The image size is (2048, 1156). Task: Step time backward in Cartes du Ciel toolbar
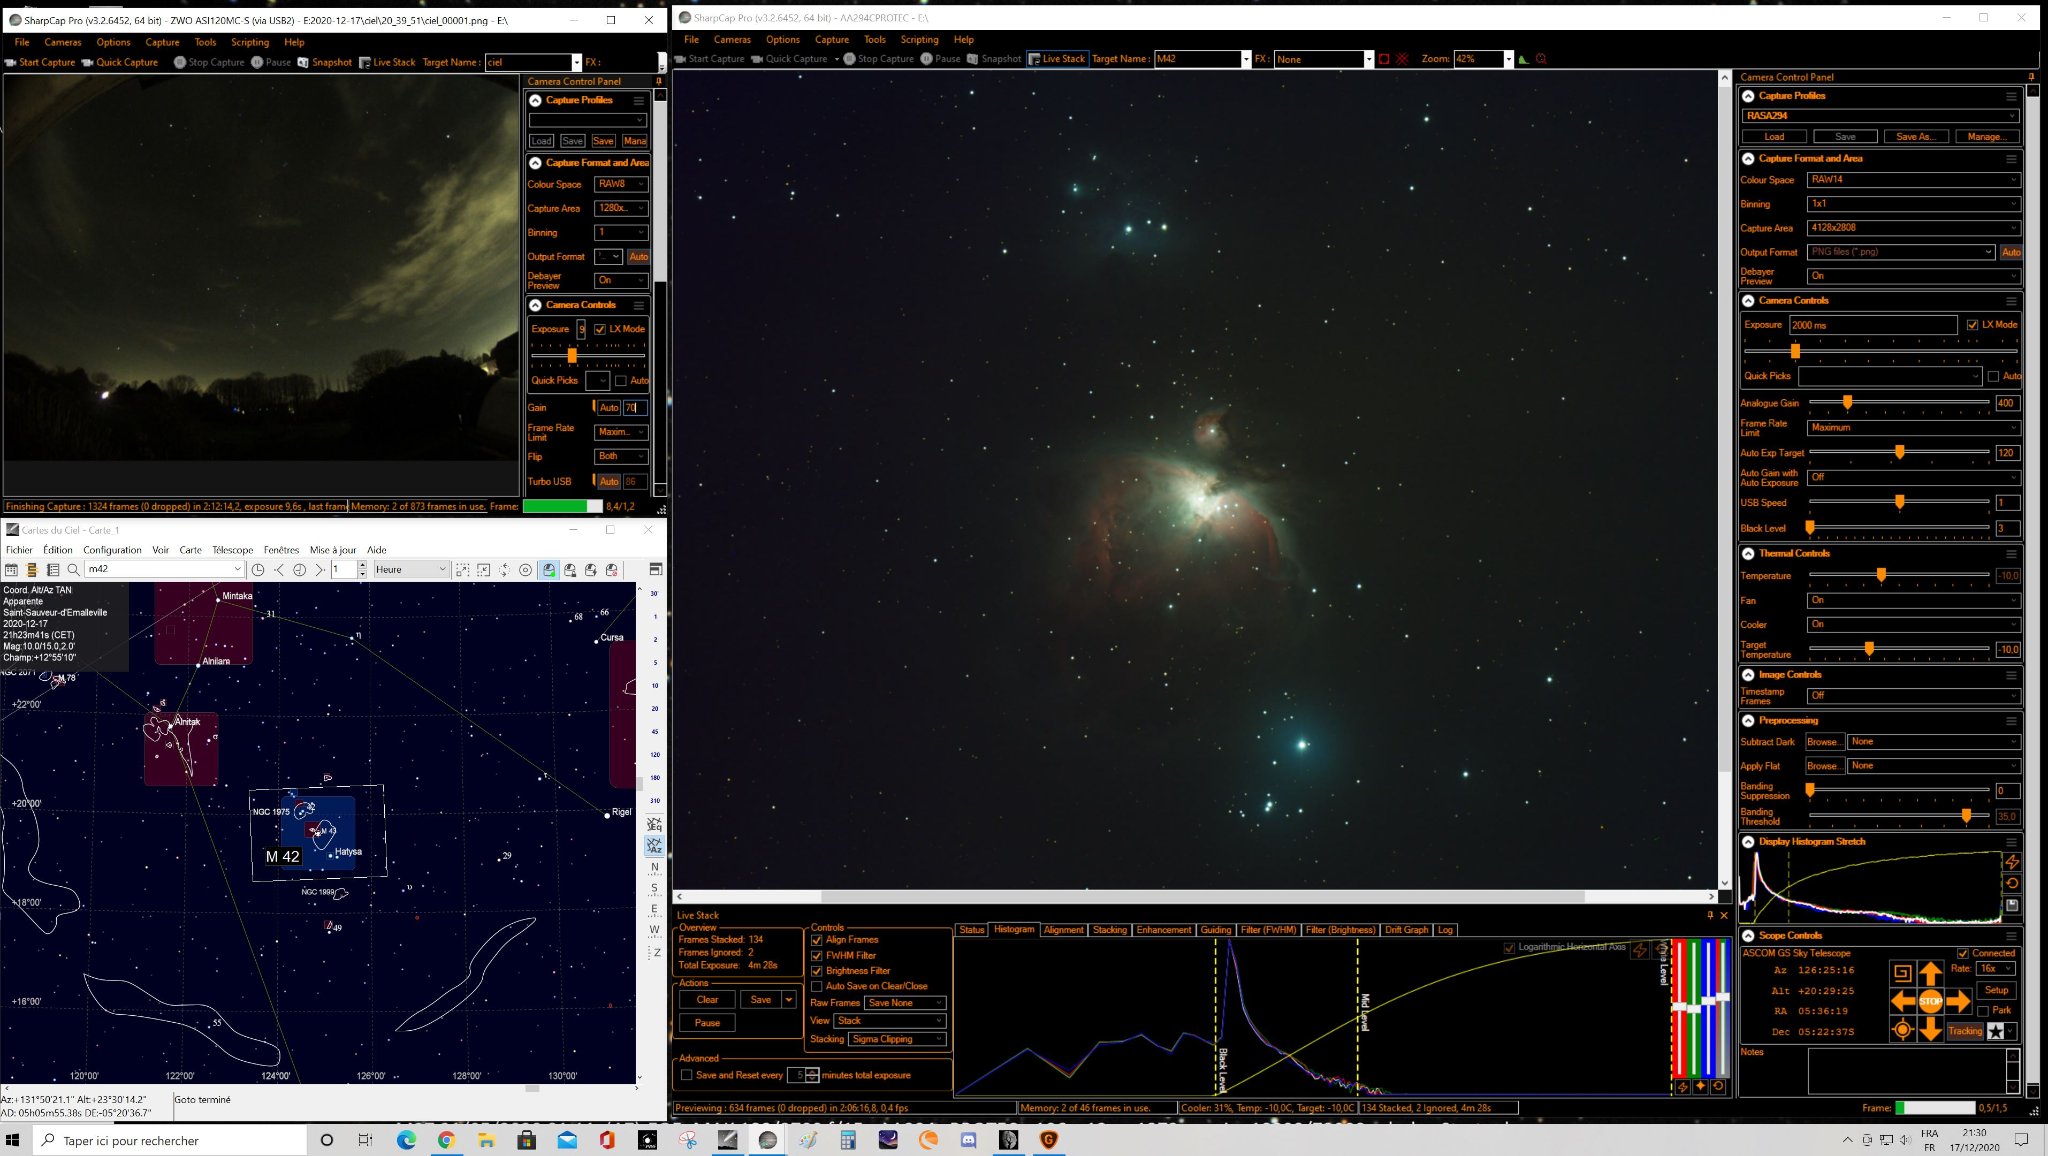point(279,570)
